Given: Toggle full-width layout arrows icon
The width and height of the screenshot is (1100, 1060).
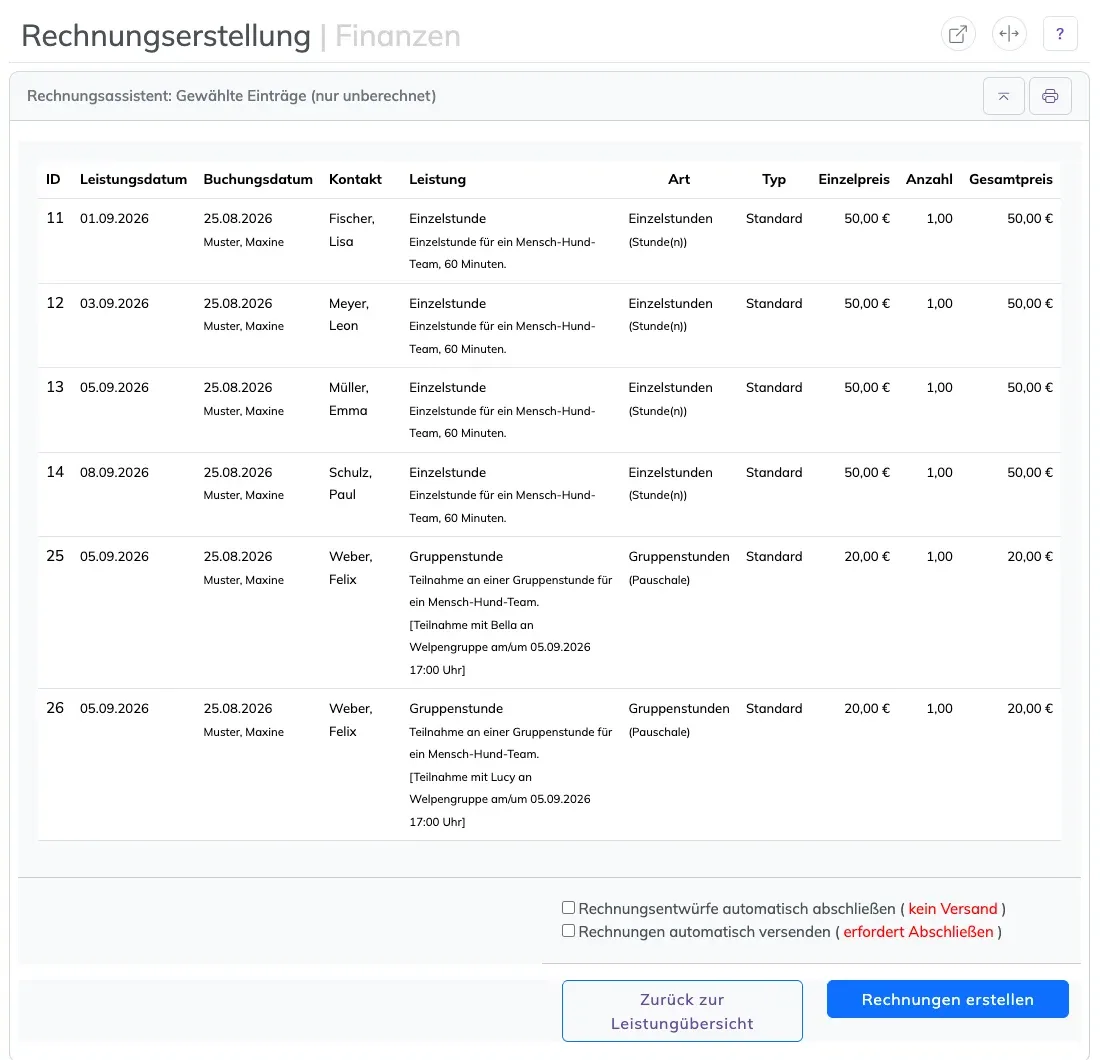Looking at the screenshot, I should [x=1009, y=34].
